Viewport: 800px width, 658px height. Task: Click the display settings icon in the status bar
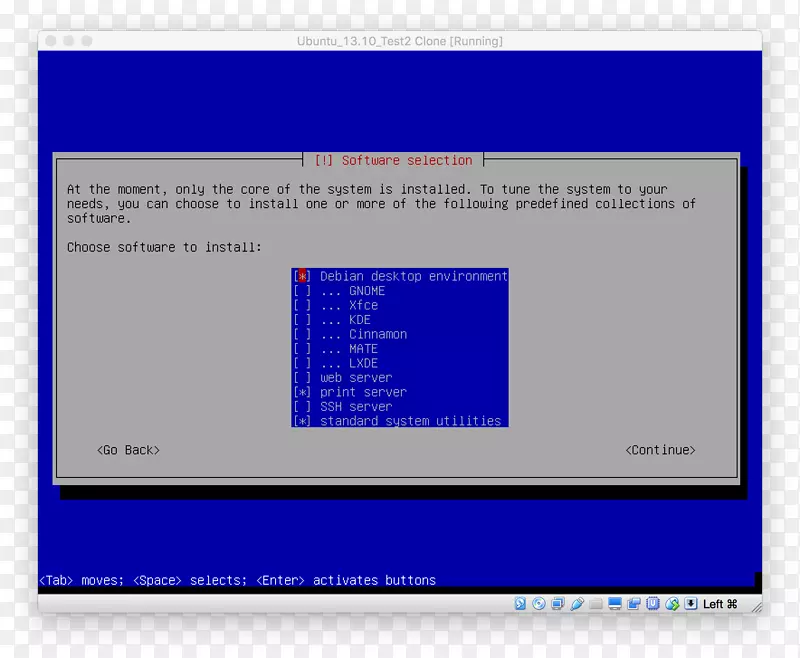614,604
